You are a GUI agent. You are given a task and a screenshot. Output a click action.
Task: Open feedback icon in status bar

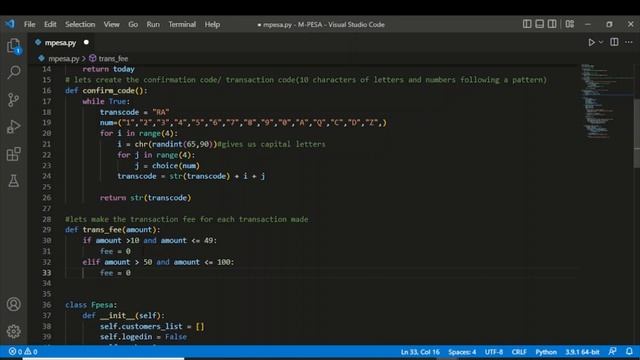tap(612, 351)
